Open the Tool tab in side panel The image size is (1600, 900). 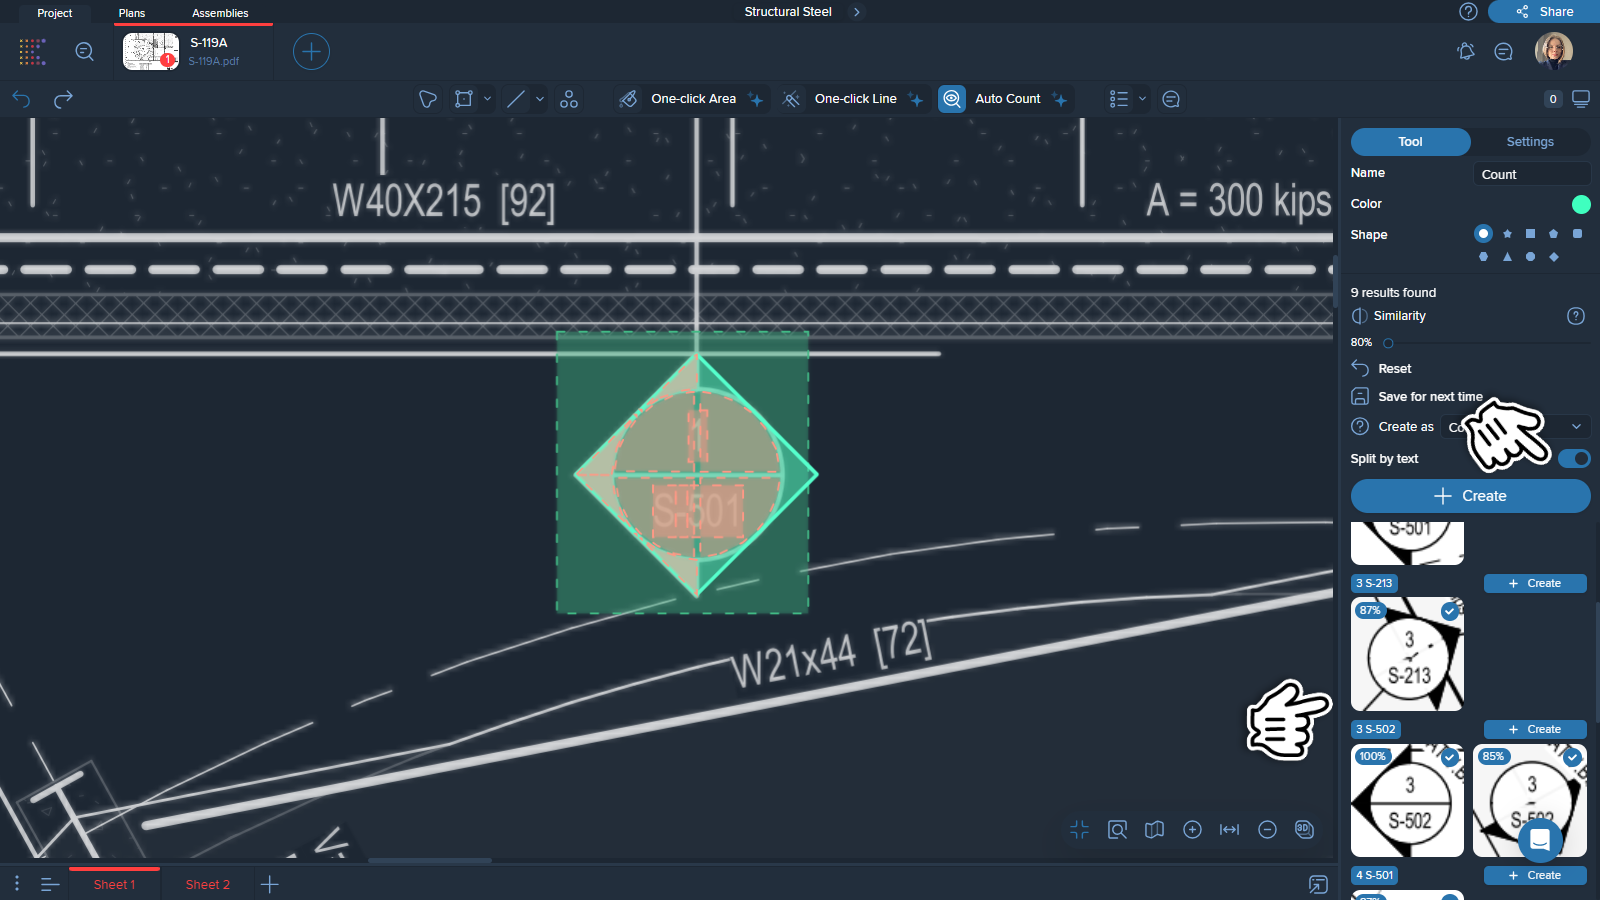click(x=1410, y=142)
